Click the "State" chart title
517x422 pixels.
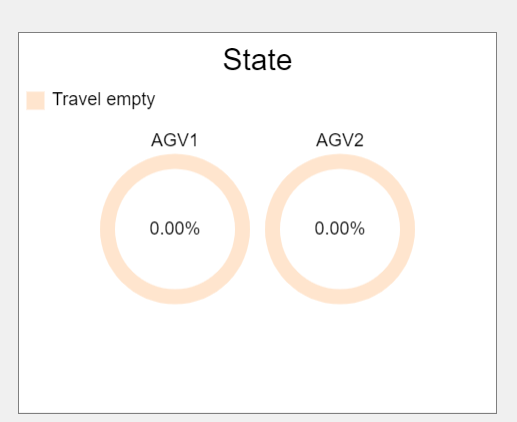257,60
